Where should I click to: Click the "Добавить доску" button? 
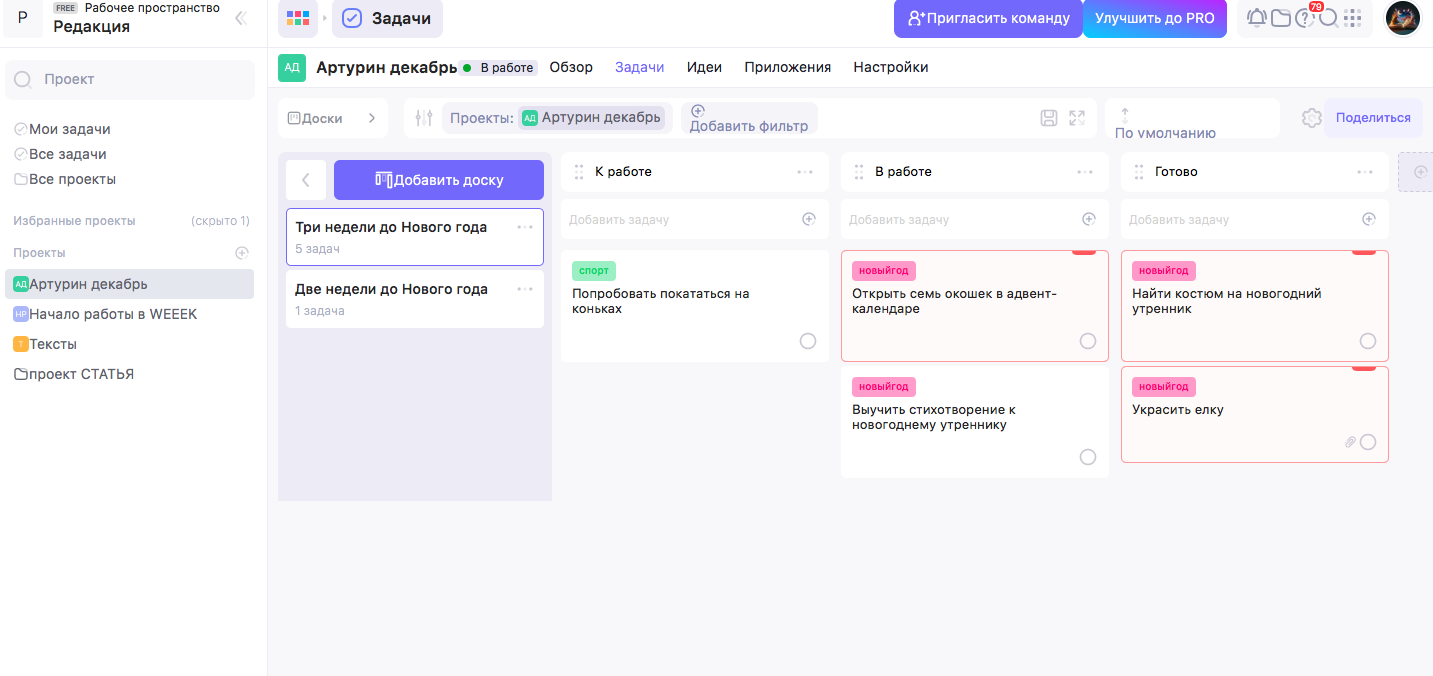coord(439,180)
